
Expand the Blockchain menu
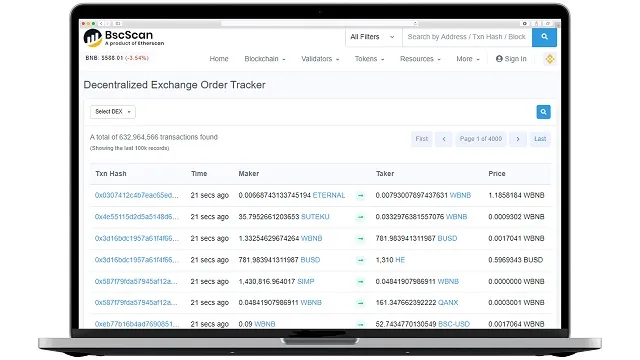[265, 59]
